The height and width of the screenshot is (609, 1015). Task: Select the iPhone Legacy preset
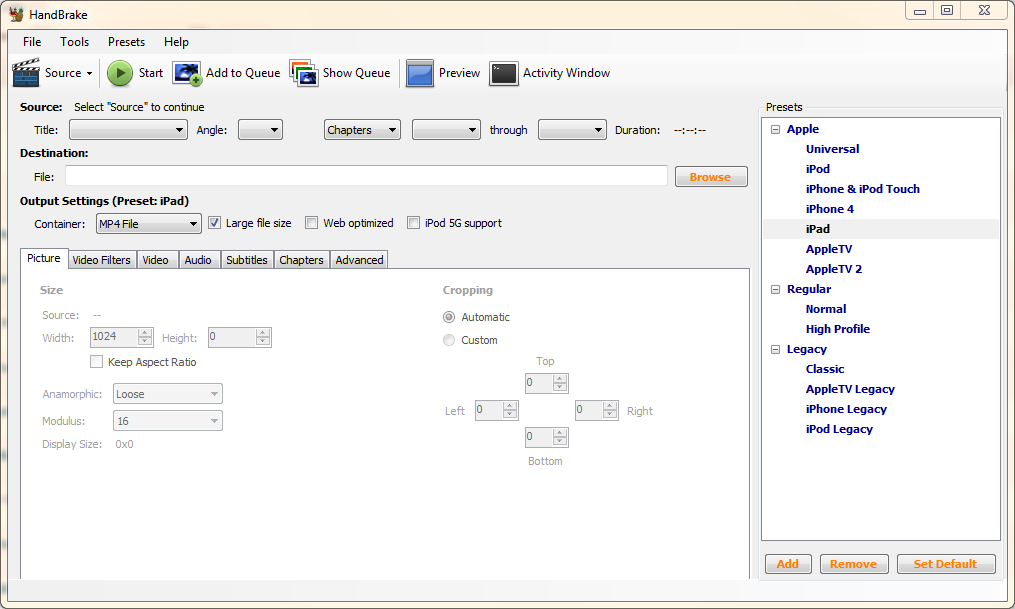(x=846, y=410)
